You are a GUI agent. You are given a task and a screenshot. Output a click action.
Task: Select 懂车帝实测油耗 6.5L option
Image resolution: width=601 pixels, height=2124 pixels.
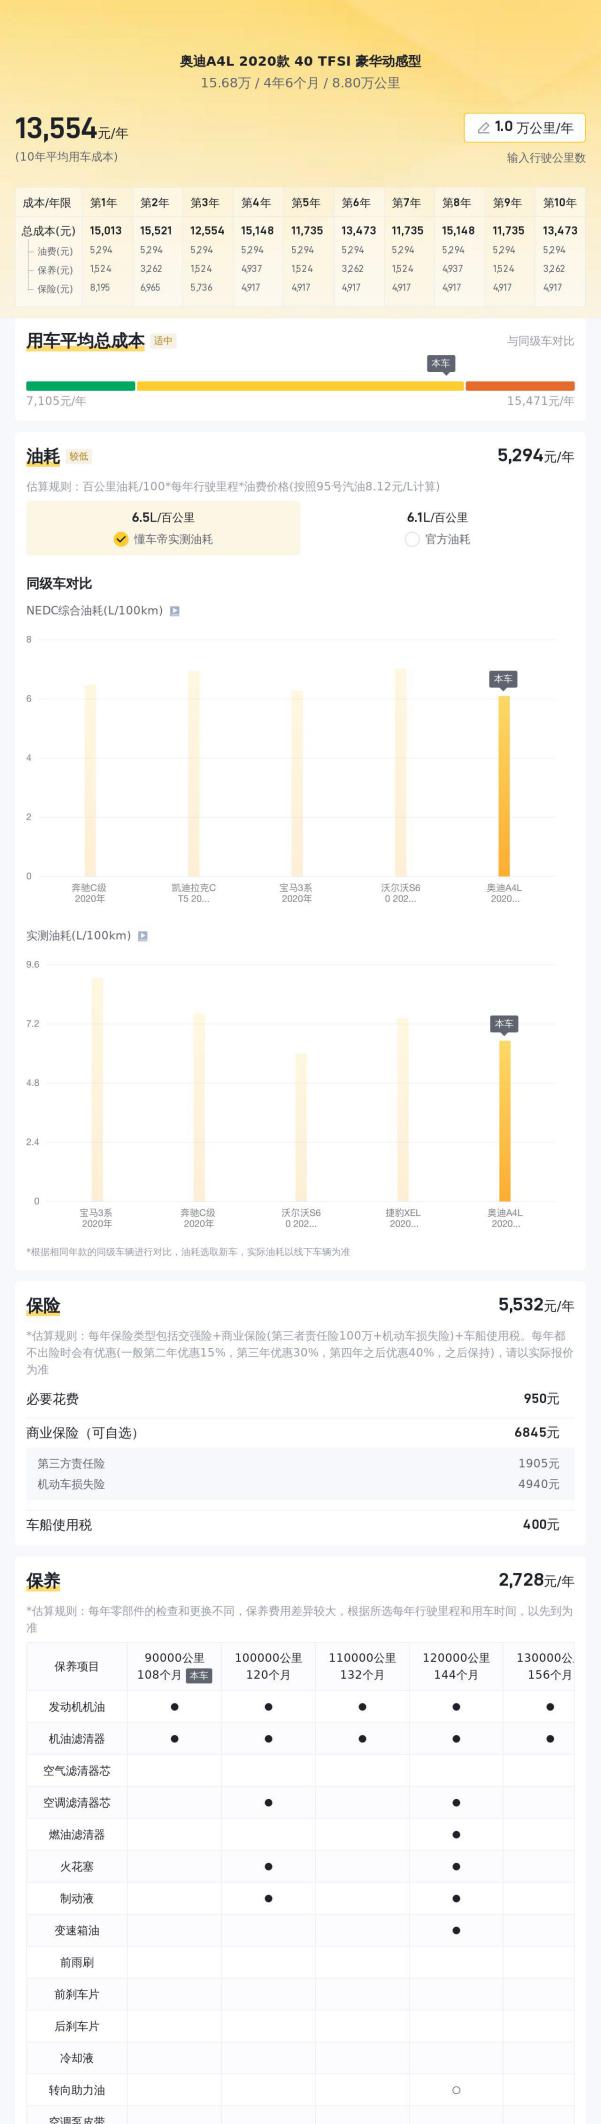(163, 528)
